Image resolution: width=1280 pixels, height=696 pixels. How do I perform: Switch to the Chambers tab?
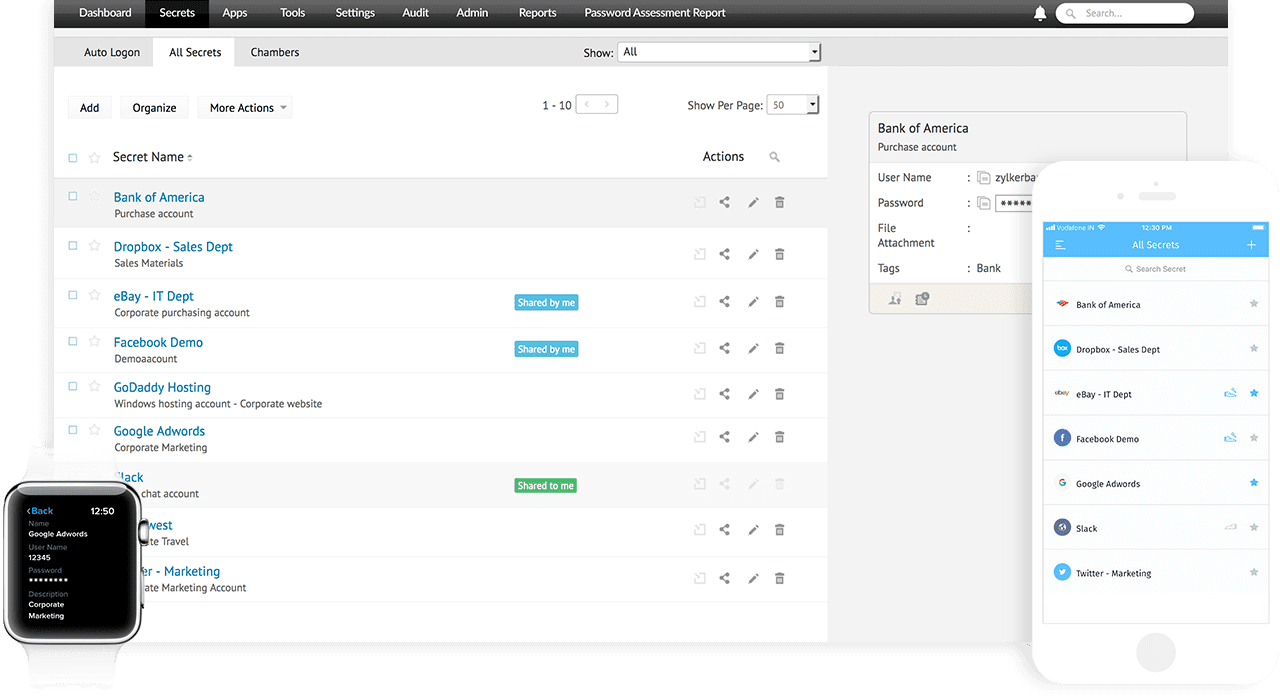point(274,52)
